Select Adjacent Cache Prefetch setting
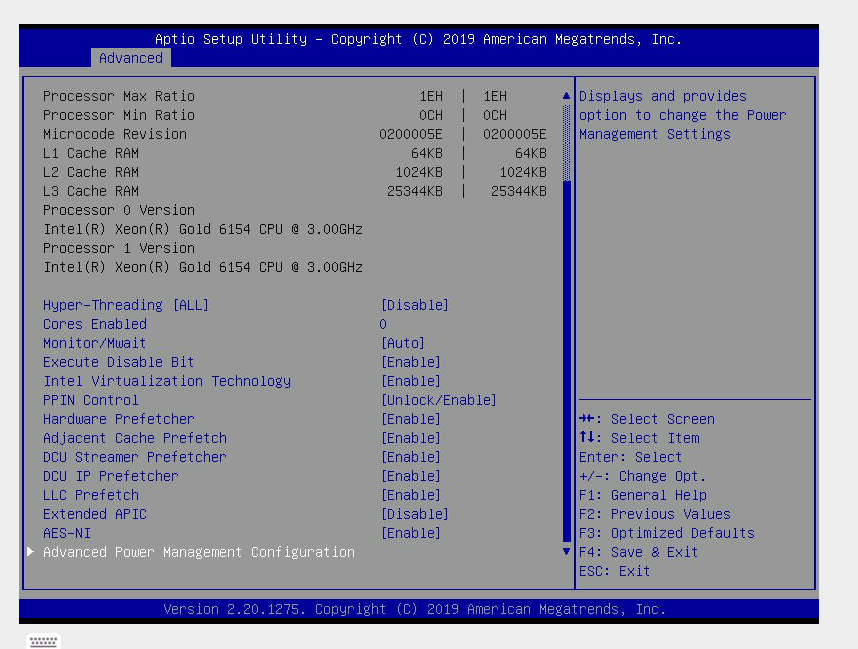This screenshot has height=649, width=858. point(135,438)
